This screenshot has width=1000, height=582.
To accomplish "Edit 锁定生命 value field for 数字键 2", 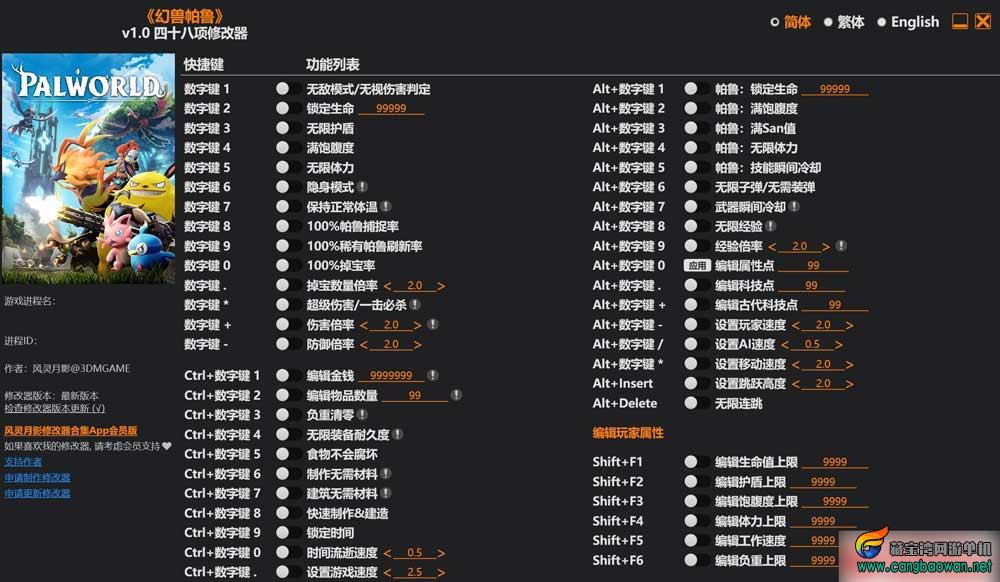I will 391,108.
